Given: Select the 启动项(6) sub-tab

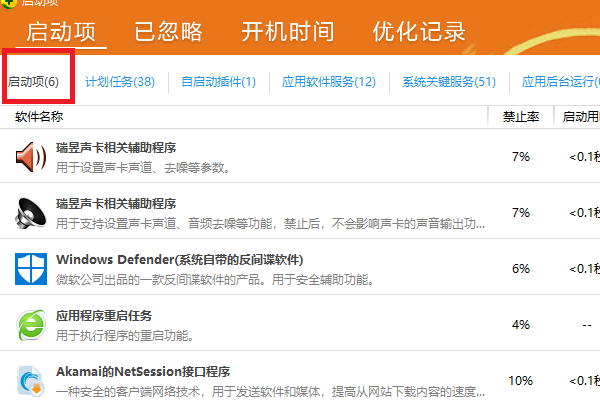Looking at the screenshot, I should [x=33, y=82].
